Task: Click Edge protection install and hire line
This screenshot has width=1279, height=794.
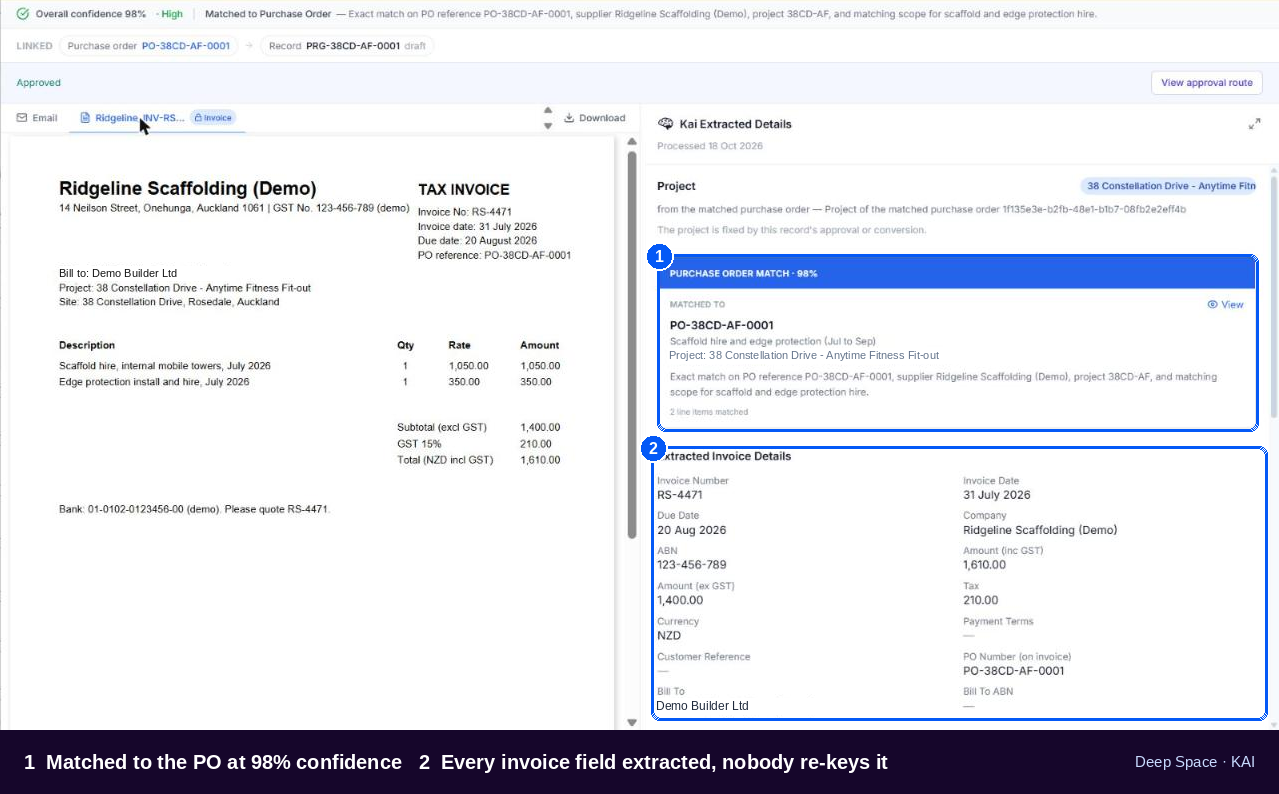Action: [x=154, y=382]
